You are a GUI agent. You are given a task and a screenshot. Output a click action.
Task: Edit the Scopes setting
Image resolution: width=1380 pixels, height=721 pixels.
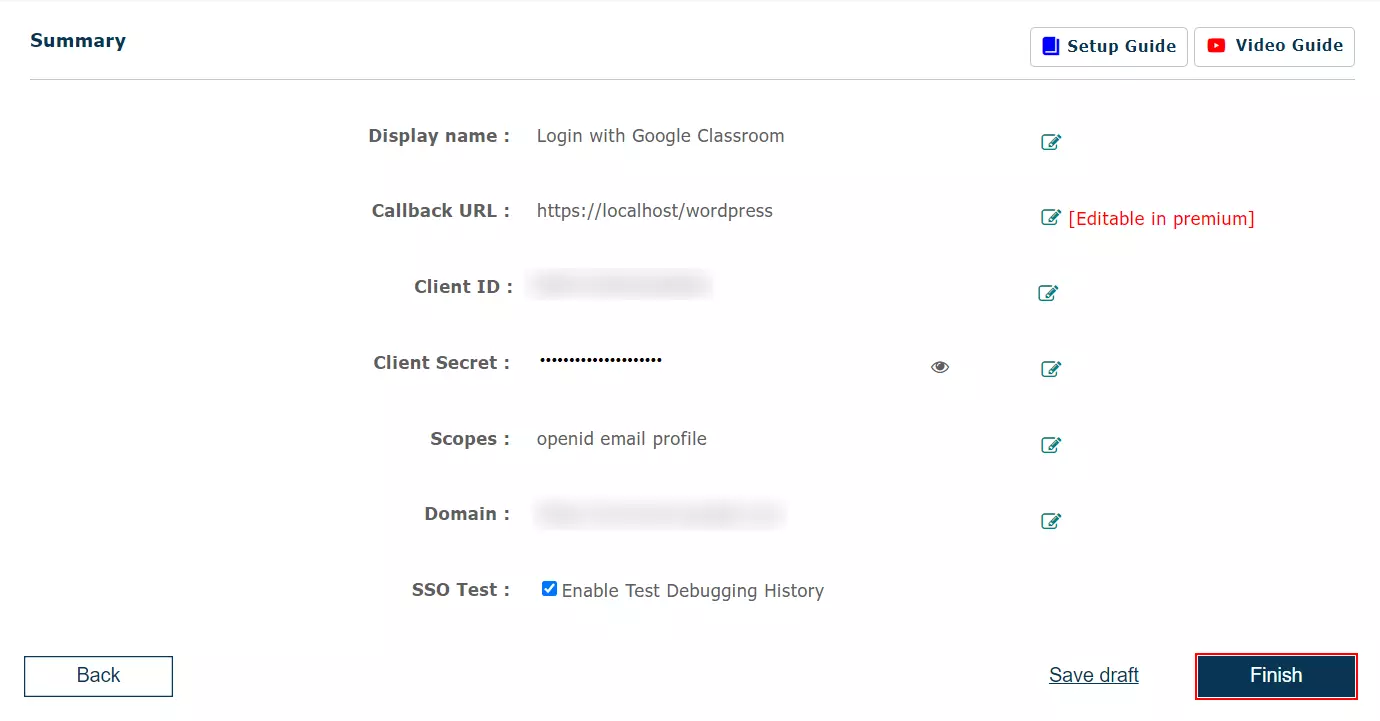(x=1051, y=445)
